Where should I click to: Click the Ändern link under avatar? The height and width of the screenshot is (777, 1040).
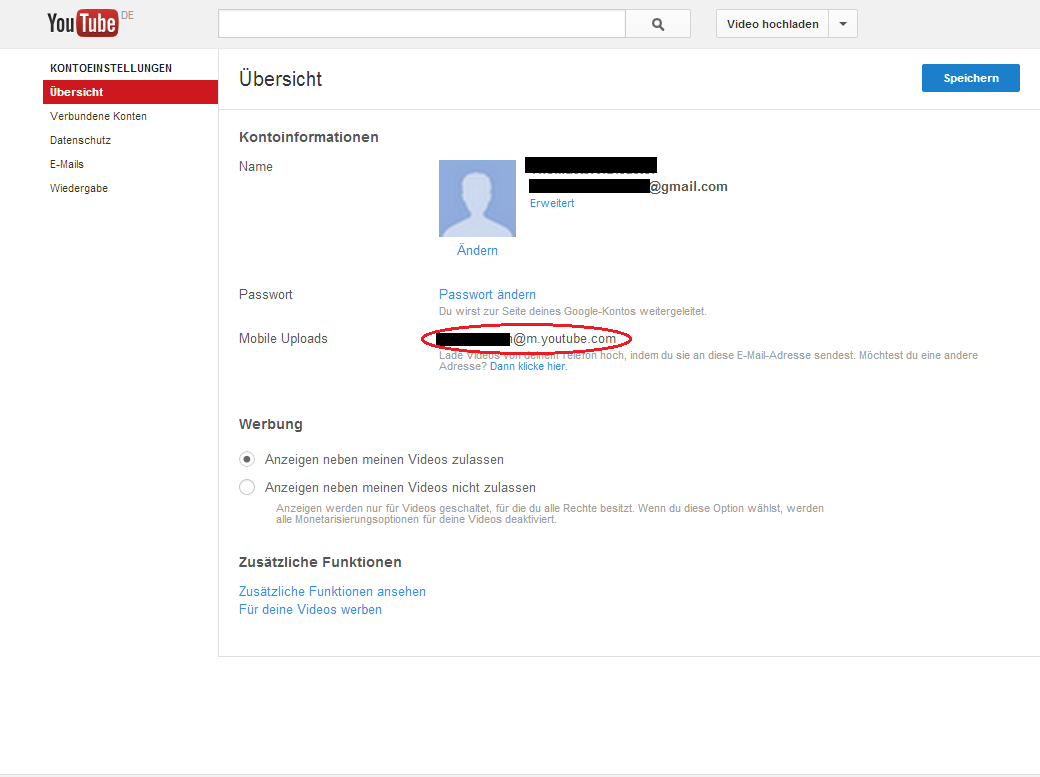(478, 250)
